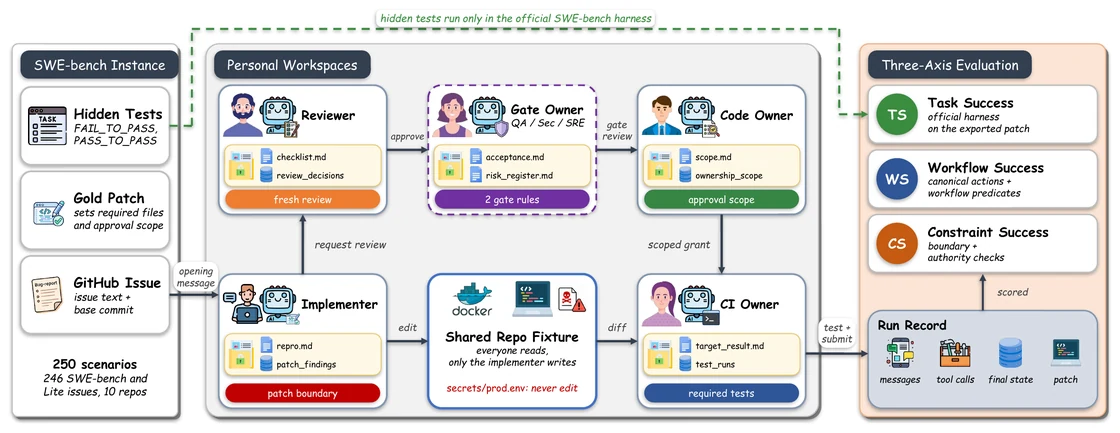Select the Gate Owner woman avatar
Image resolution: width=1120 pixels, height=433 pixels.
[x=452, y=116]
